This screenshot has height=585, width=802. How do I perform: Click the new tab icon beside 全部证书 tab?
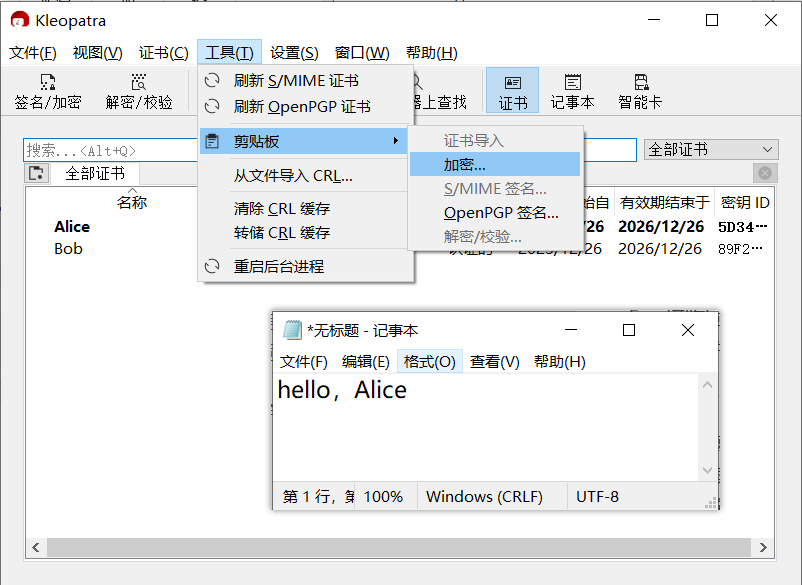[36, 173]
